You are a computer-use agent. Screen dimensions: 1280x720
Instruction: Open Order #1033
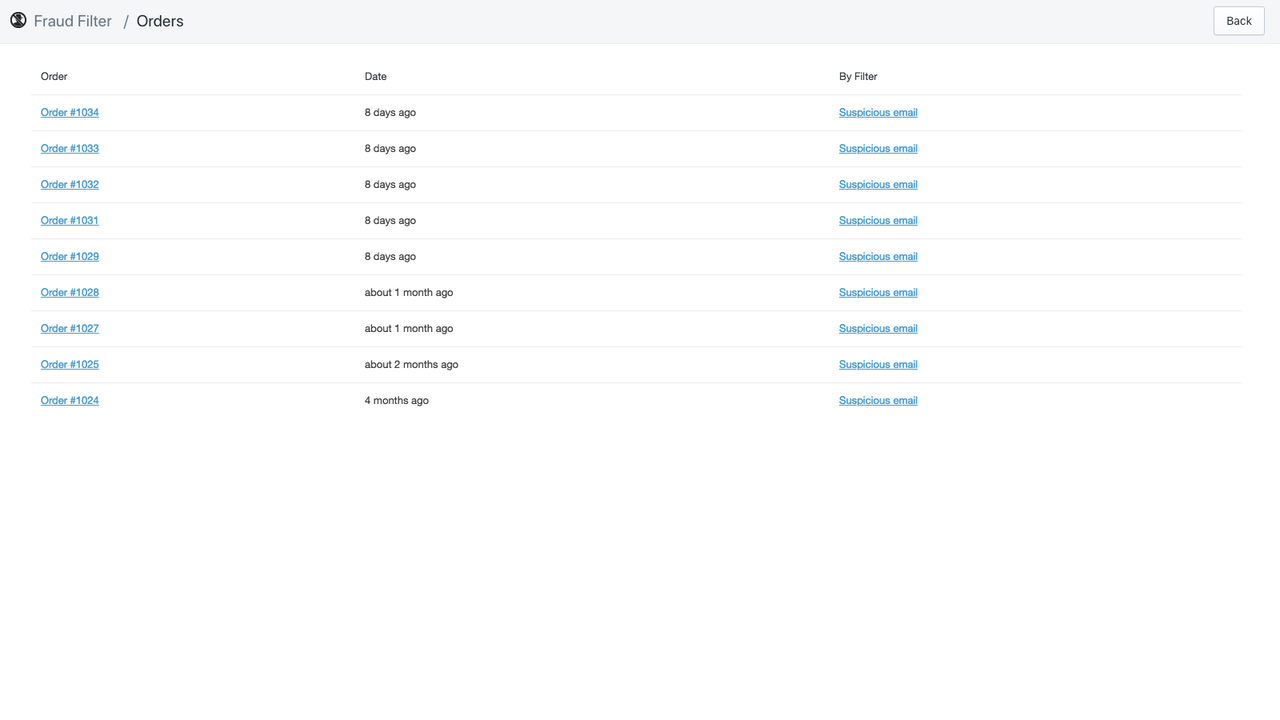[69, 148]
